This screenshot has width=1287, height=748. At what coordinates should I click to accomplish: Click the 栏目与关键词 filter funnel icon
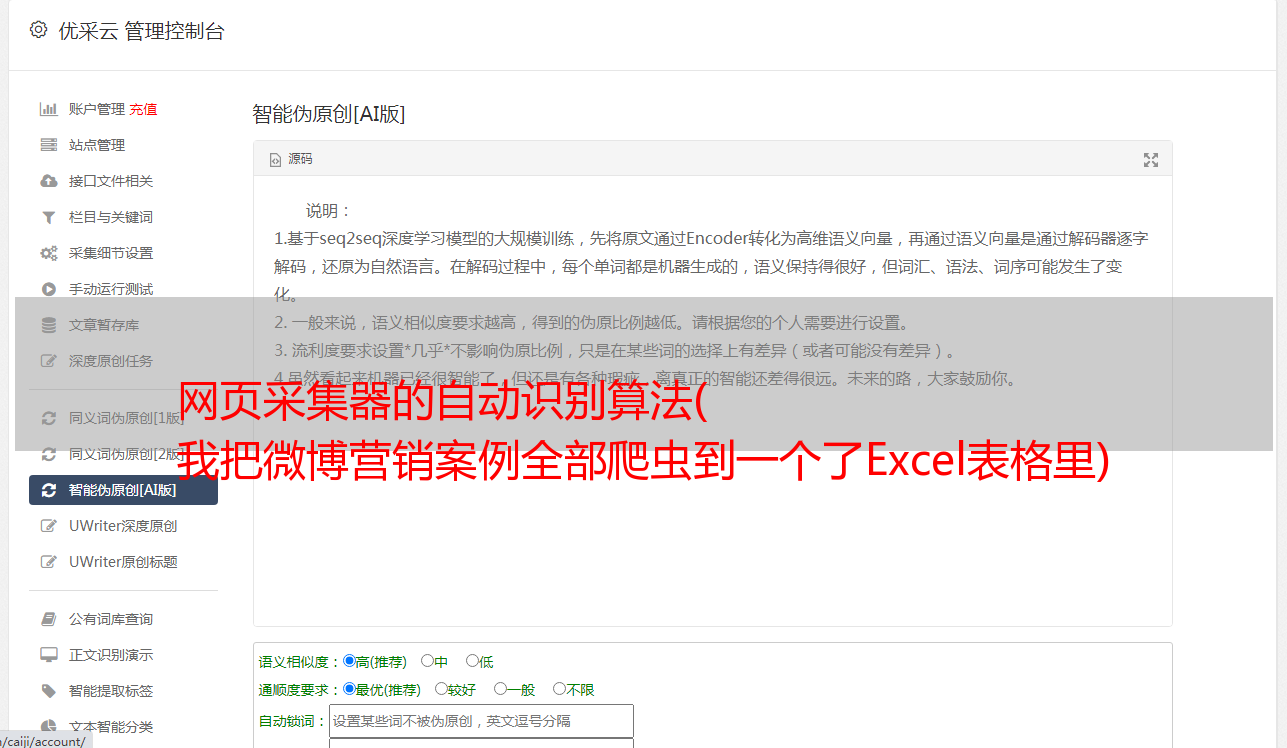48,217
